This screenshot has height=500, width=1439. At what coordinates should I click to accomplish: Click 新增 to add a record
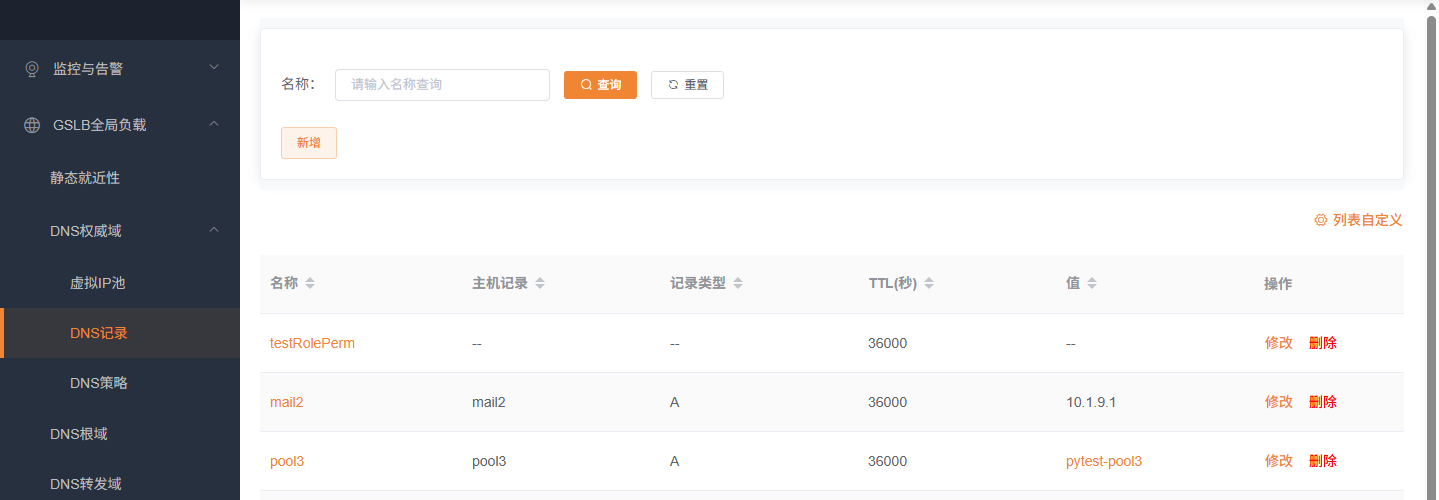(308, 143)
